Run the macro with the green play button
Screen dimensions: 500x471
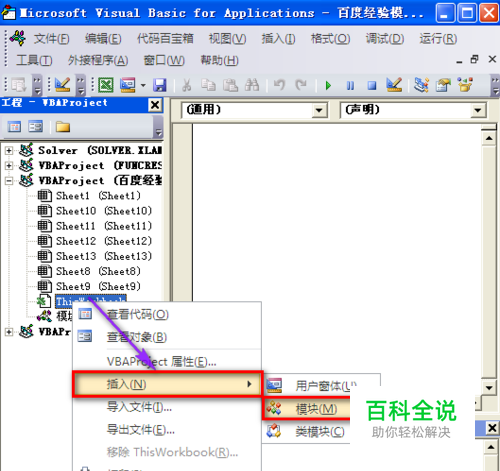pos(328,86)
